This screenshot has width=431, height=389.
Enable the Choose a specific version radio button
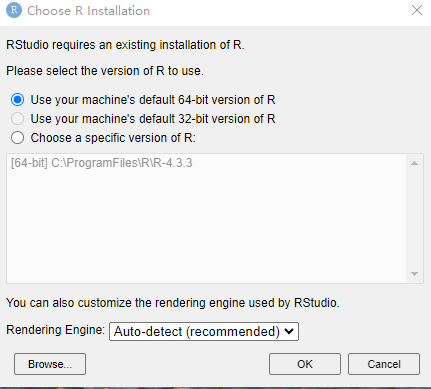(x=17, y=138)
